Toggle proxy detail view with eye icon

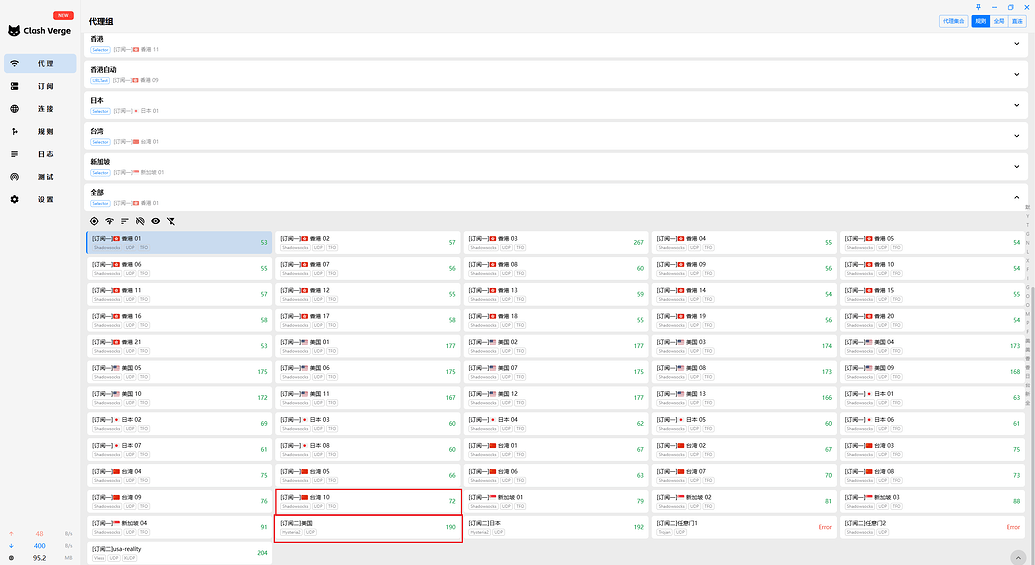156,221
